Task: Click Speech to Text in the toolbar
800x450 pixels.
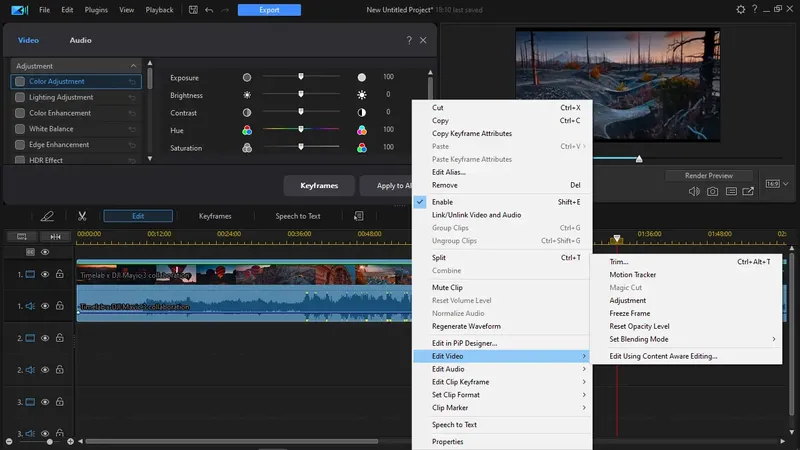Action: pyautogui.click(x=298, y=216)
